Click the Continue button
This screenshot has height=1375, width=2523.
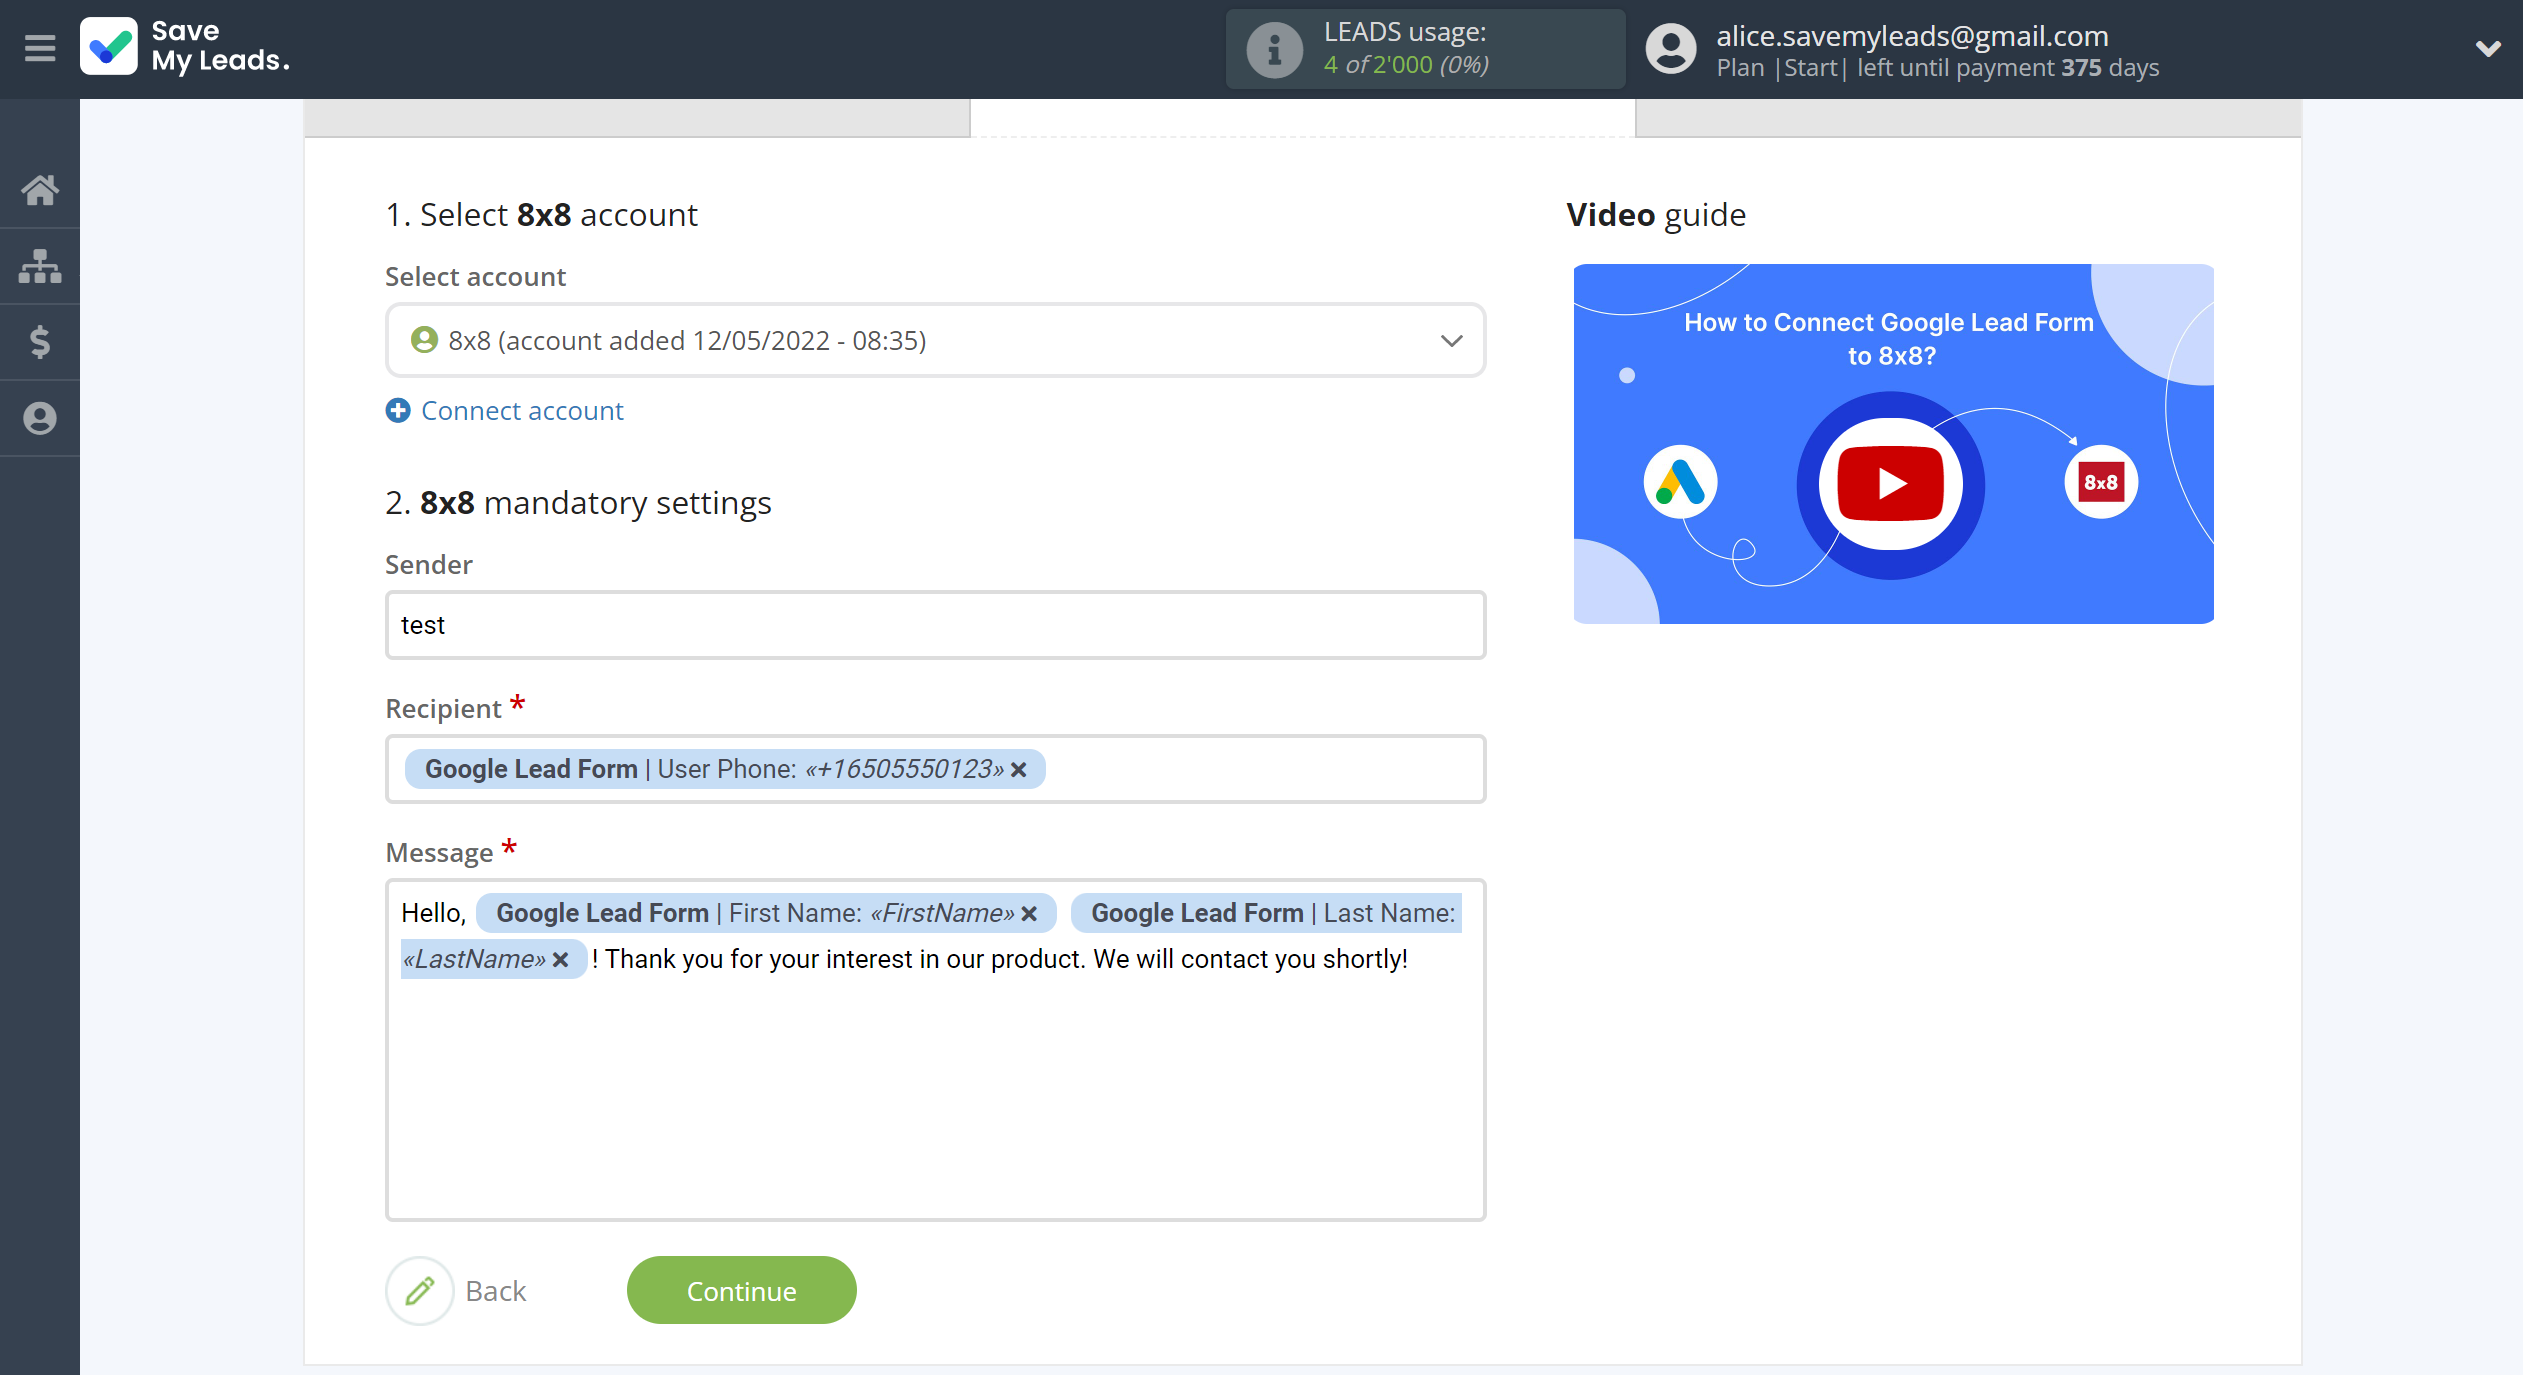click(x=740, y=1289)
